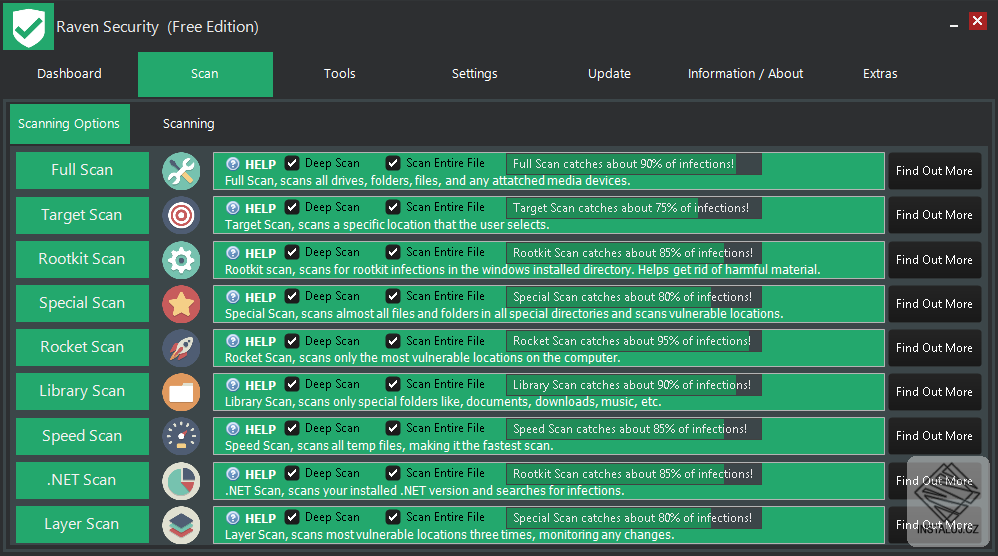Screen dimensions: 998x556
Task: Switch to the Tools tab
Action: tap(339, 74)
